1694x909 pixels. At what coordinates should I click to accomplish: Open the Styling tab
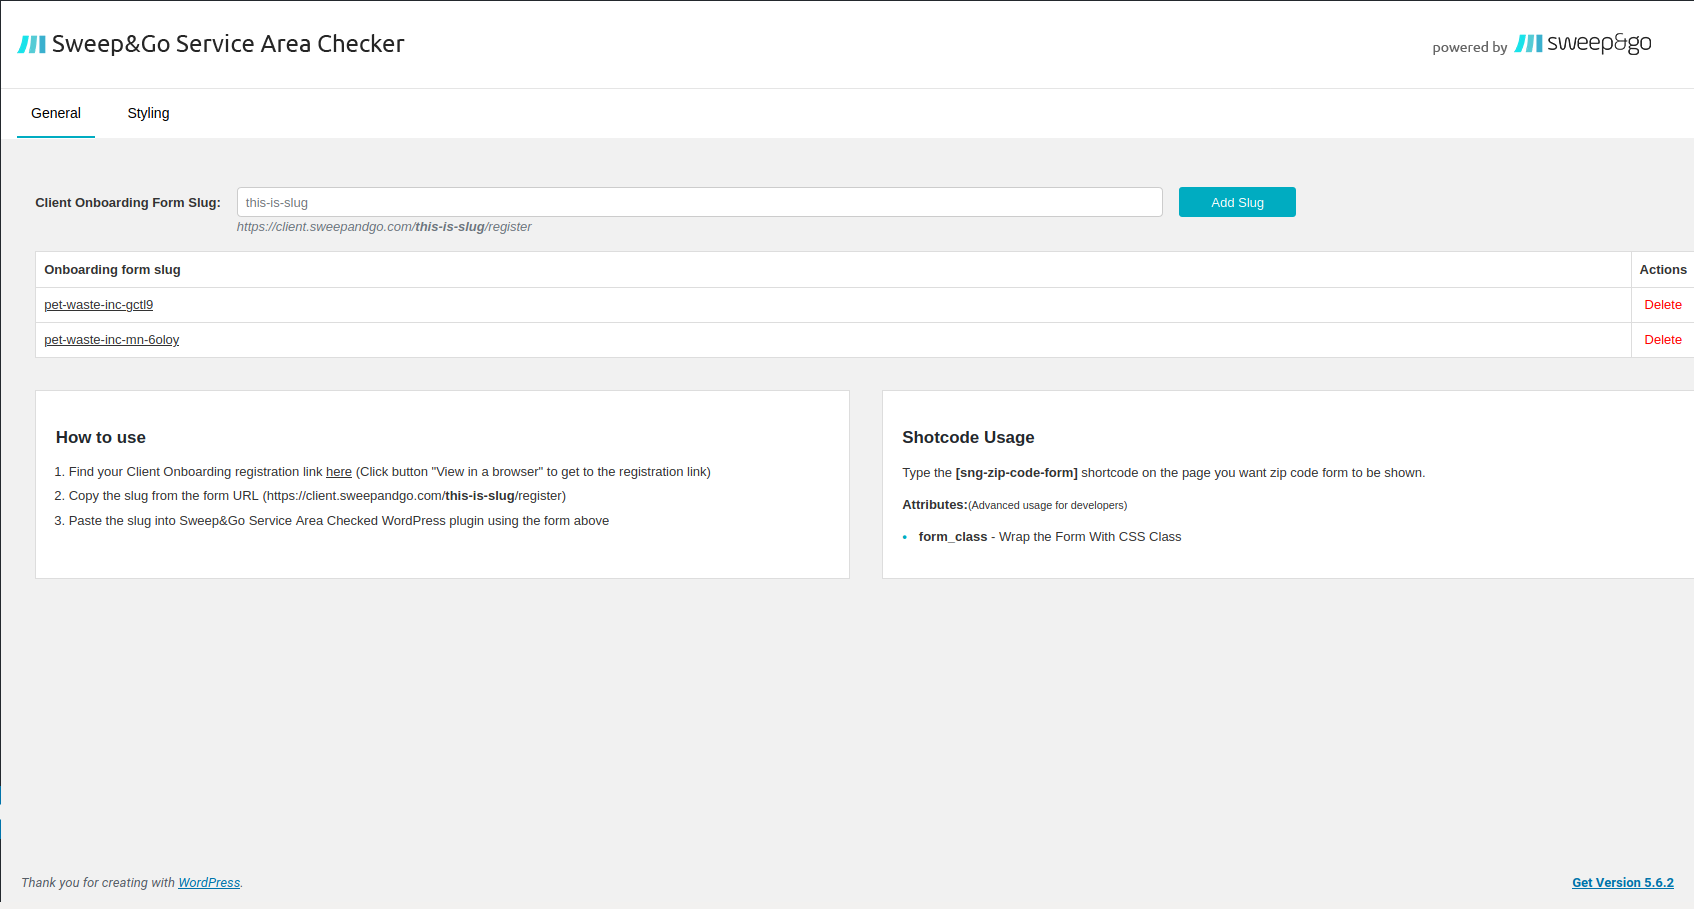click(x=148, y=113)
